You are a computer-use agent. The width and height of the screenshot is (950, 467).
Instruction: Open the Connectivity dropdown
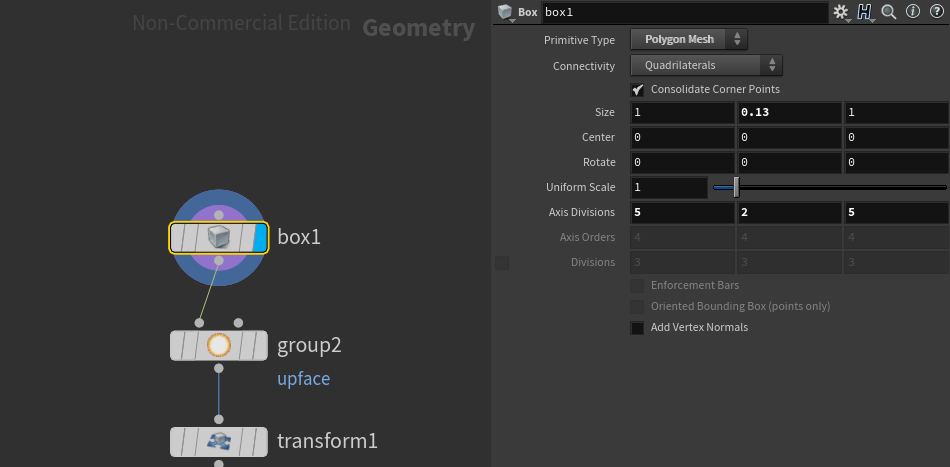click(706, 66)
